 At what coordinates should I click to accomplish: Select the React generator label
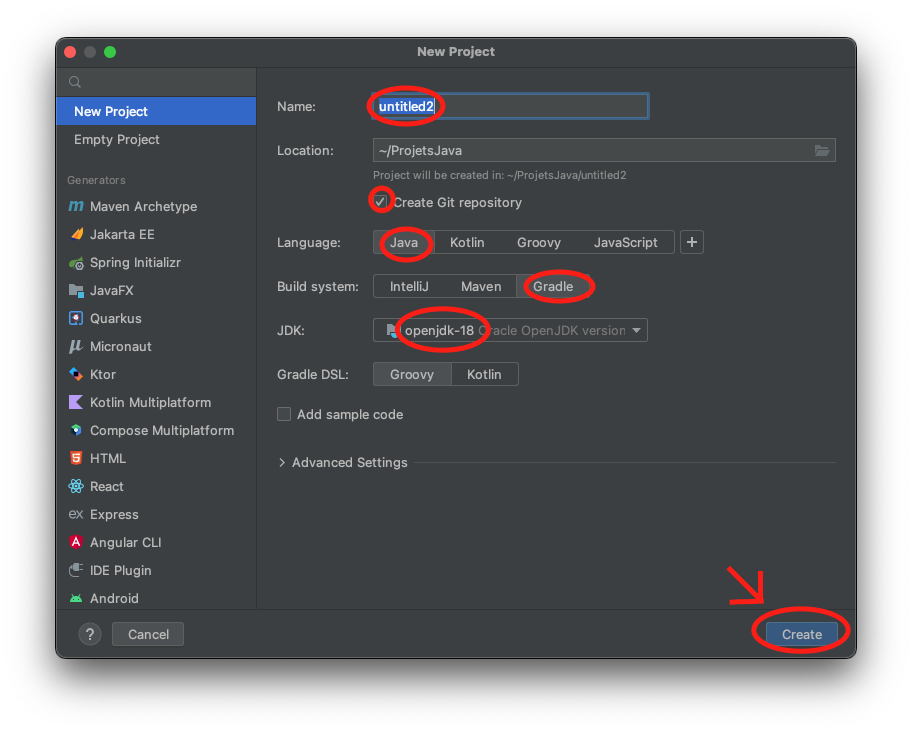106,487
